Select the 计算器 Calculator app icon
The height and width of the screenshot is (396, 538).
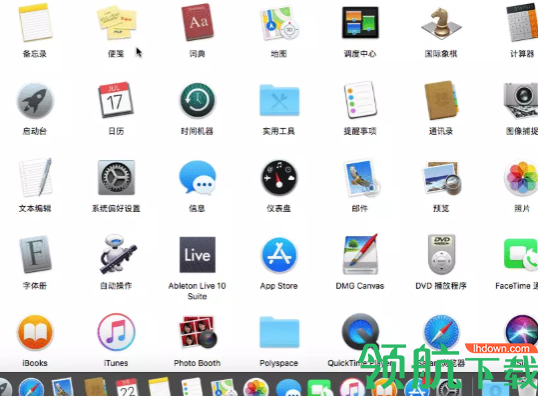(x=522, y=23)
